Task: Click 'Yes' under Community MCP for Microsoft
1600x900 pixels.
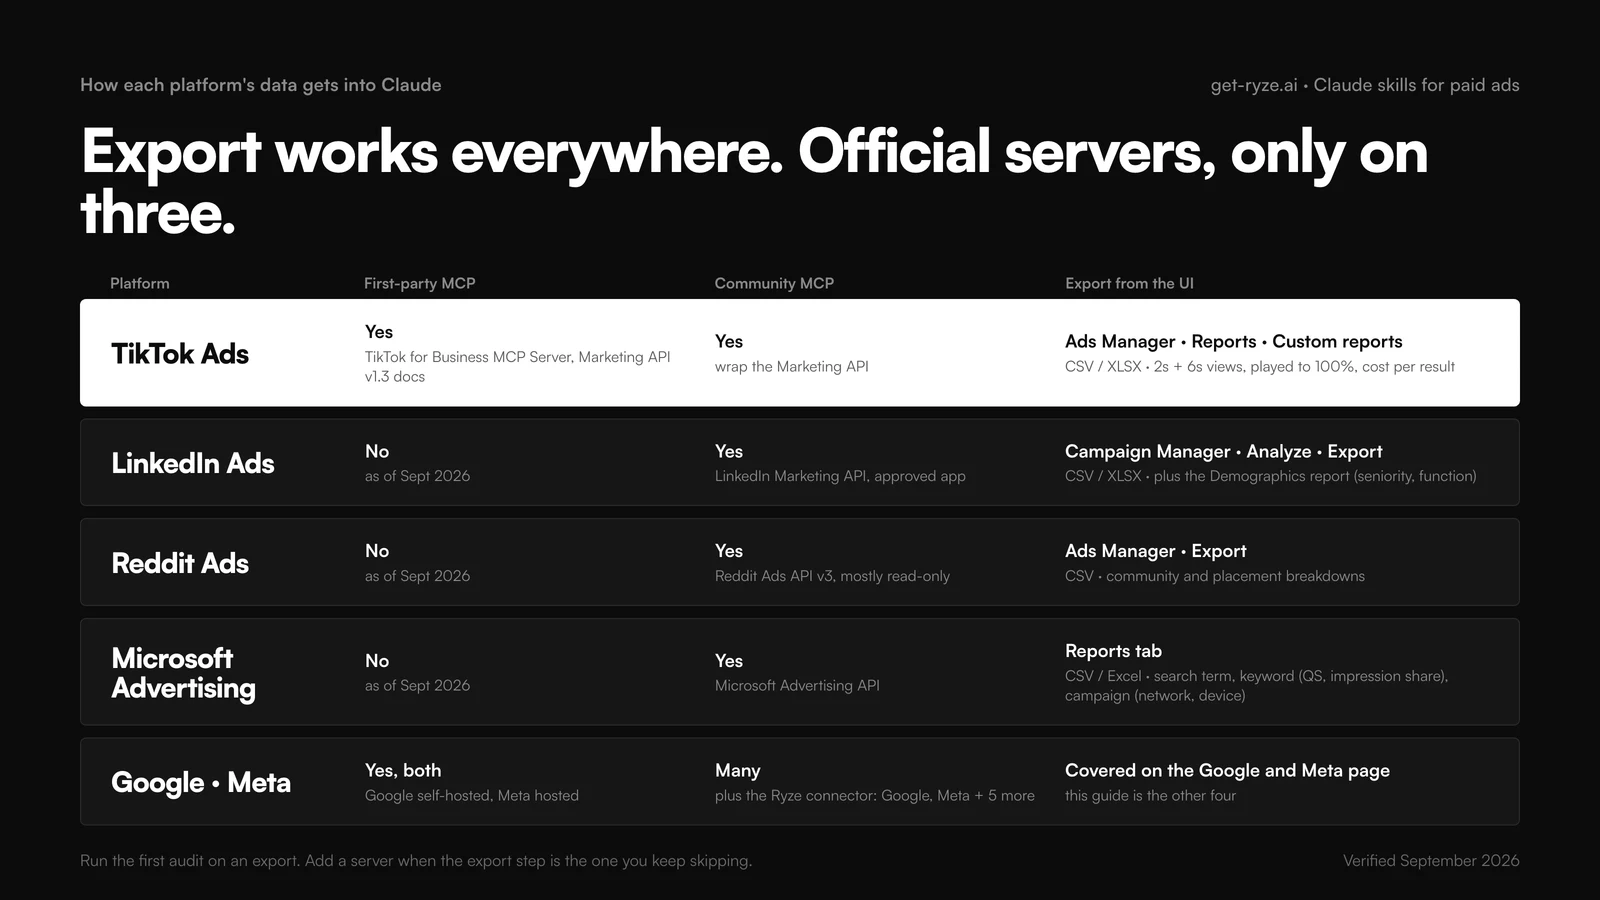Action: [729, 661]
